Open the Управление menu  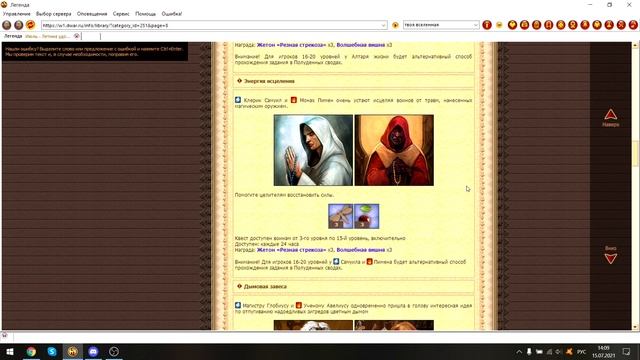pyautogui.click(x=17, y=14)
